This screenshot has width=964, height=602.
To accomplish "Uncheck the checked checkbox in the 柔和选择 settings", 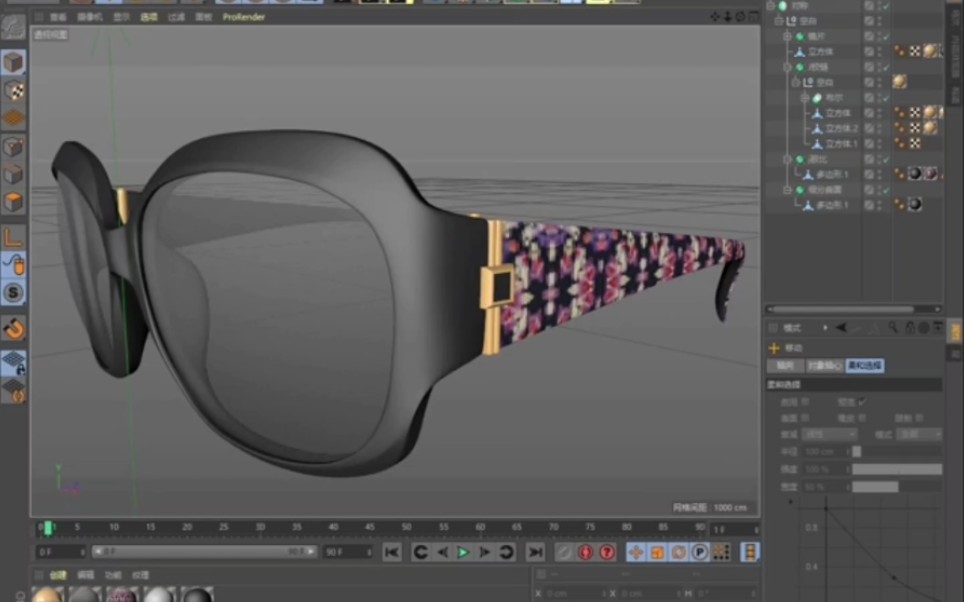I will (863, 402).
